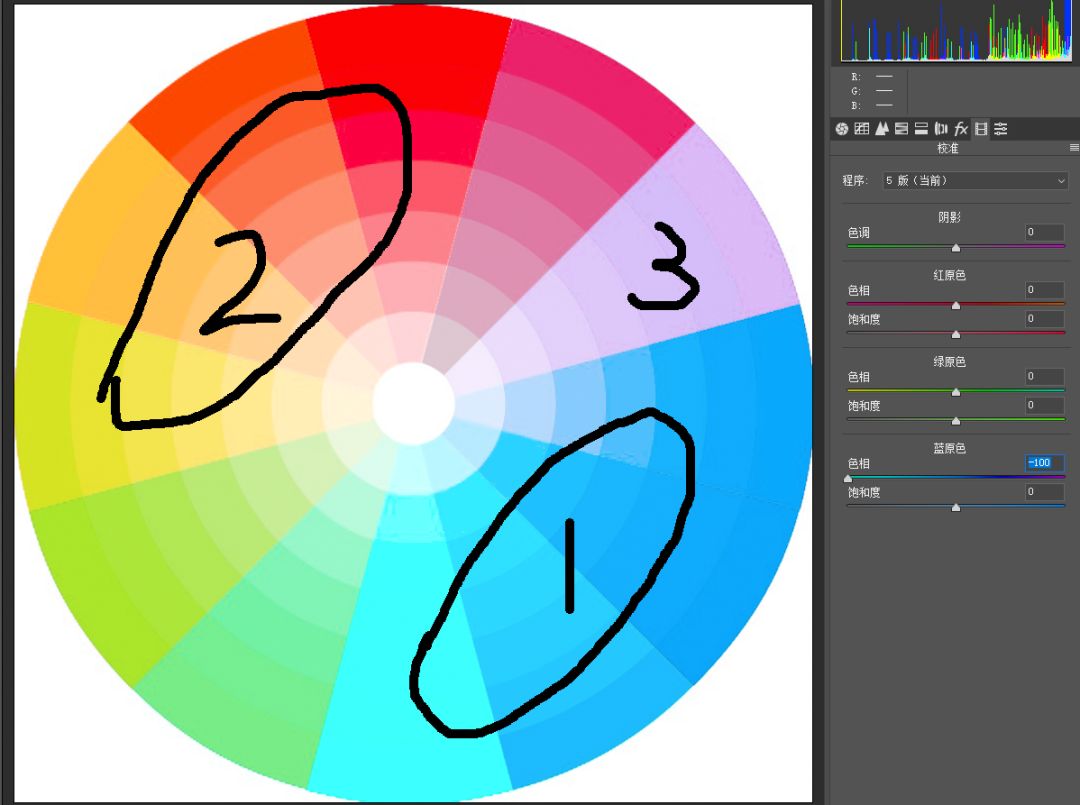Focus the 绿原色 饱和度 value field
The width and height of the screenshot is (1080, 805).
[1044, 406]
